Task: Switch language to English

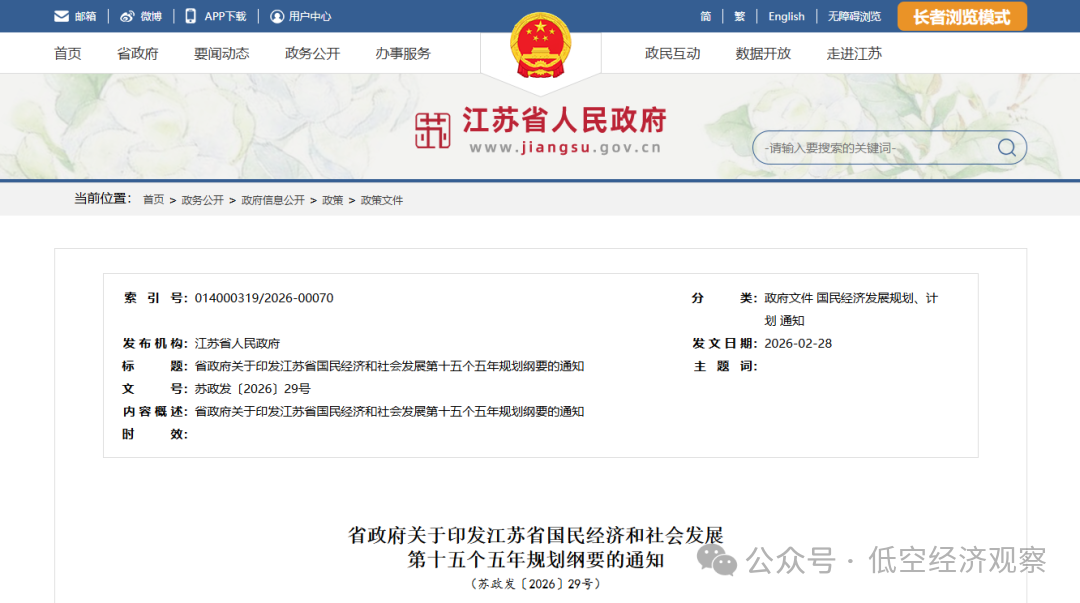Action: click(x=786, y=17)
